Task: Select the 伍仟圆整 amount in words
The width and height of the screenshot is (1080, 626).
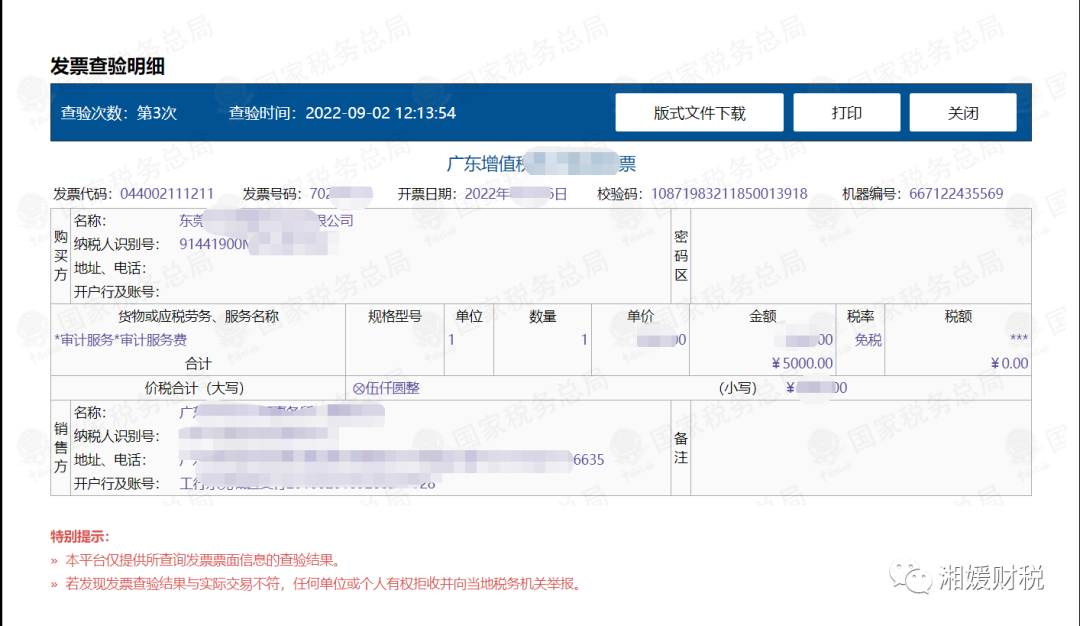Action: 386,388
